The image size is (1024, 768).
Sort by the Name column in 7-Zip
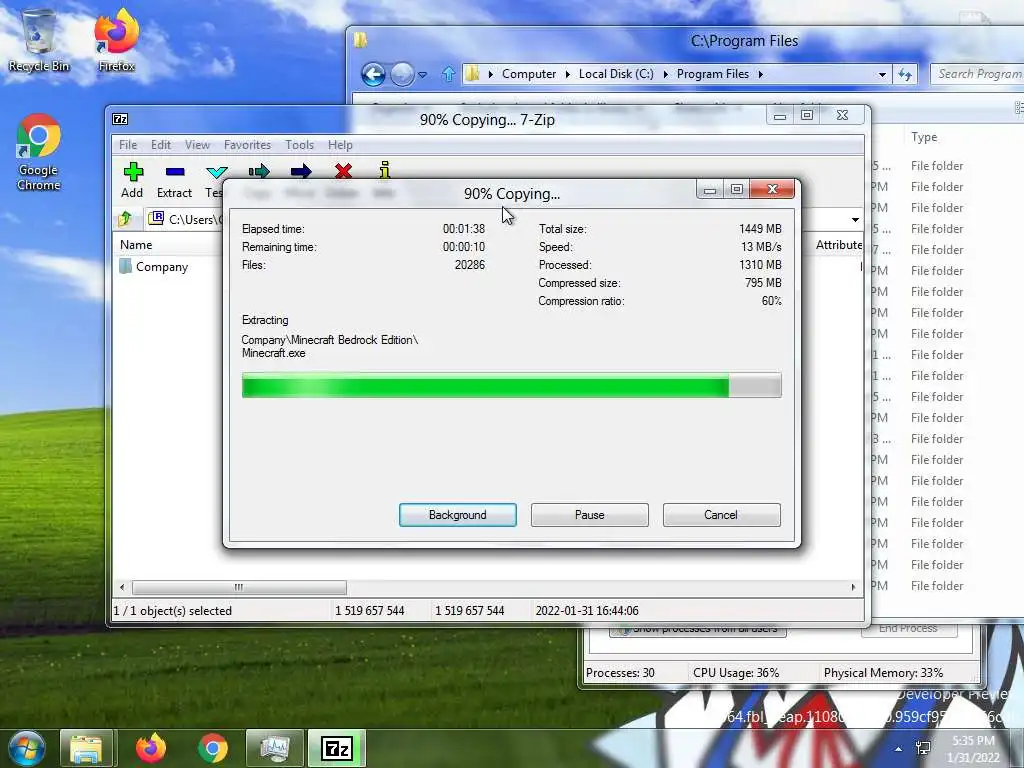136,245
